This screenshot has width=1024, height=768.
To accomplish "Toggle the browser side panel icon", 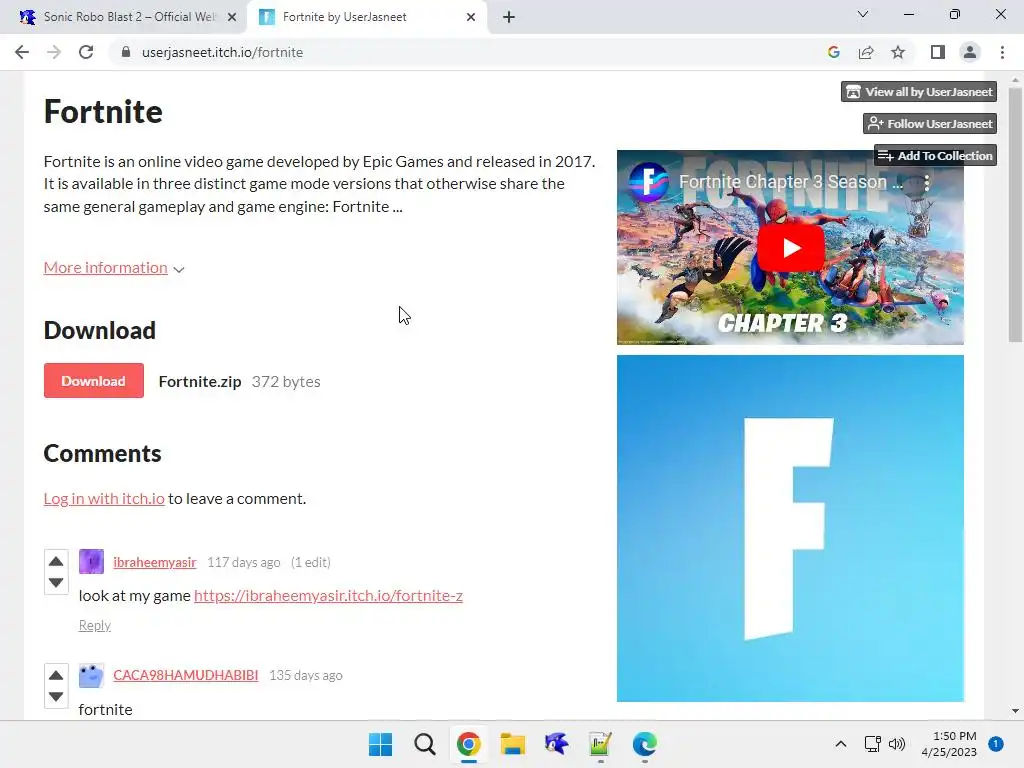I will point(938,52).
